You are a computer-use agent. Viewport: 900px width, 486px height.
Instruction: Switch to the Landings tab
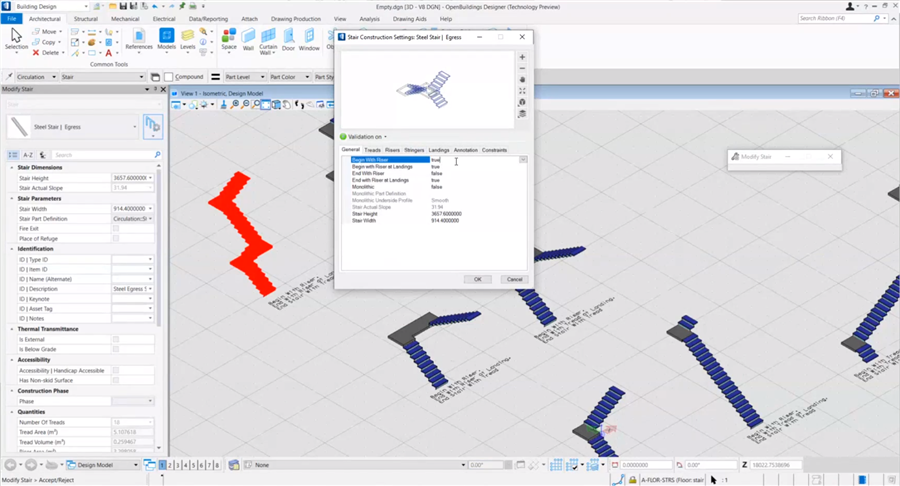pos(439,150)
